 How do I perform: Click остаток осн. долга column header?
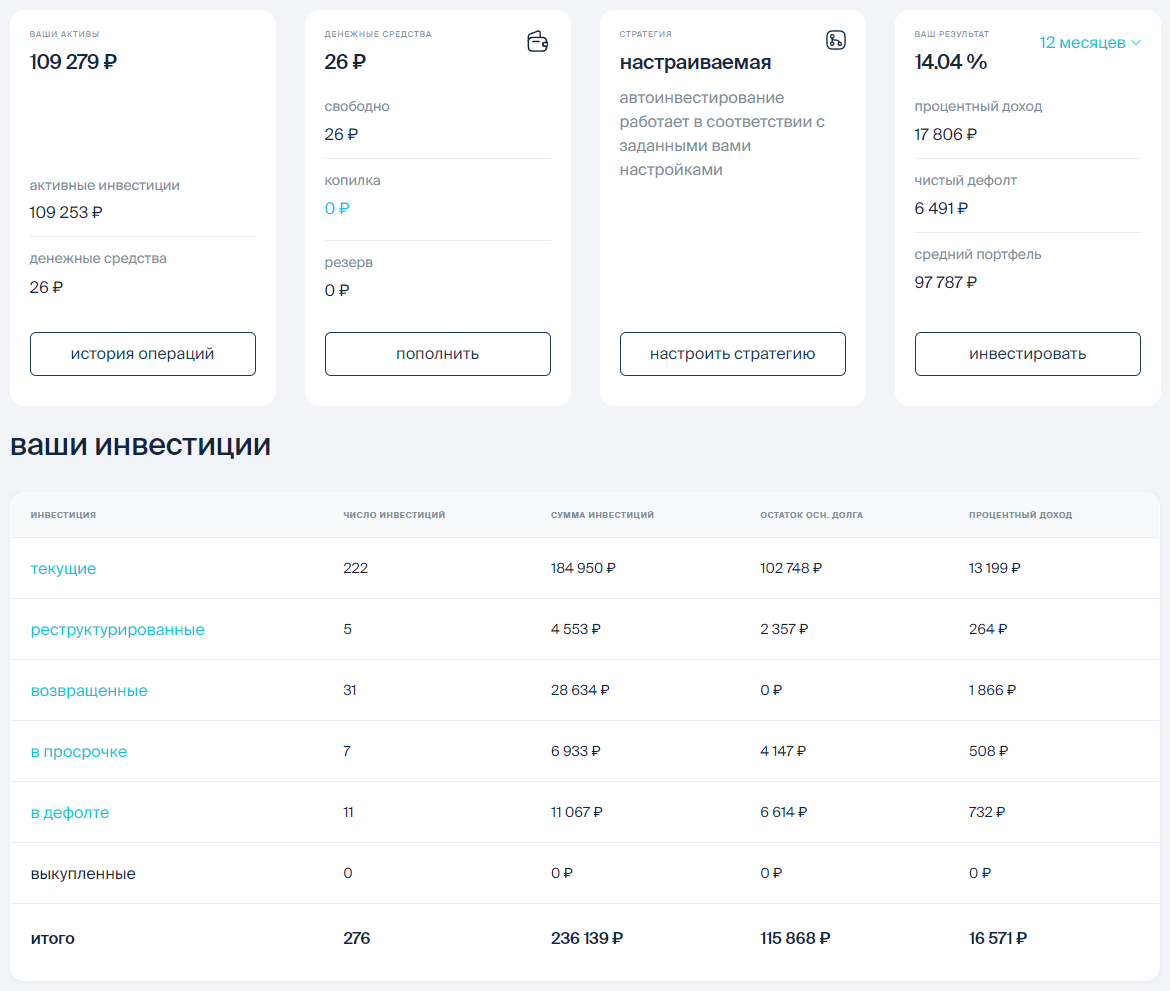pos(811,515)
